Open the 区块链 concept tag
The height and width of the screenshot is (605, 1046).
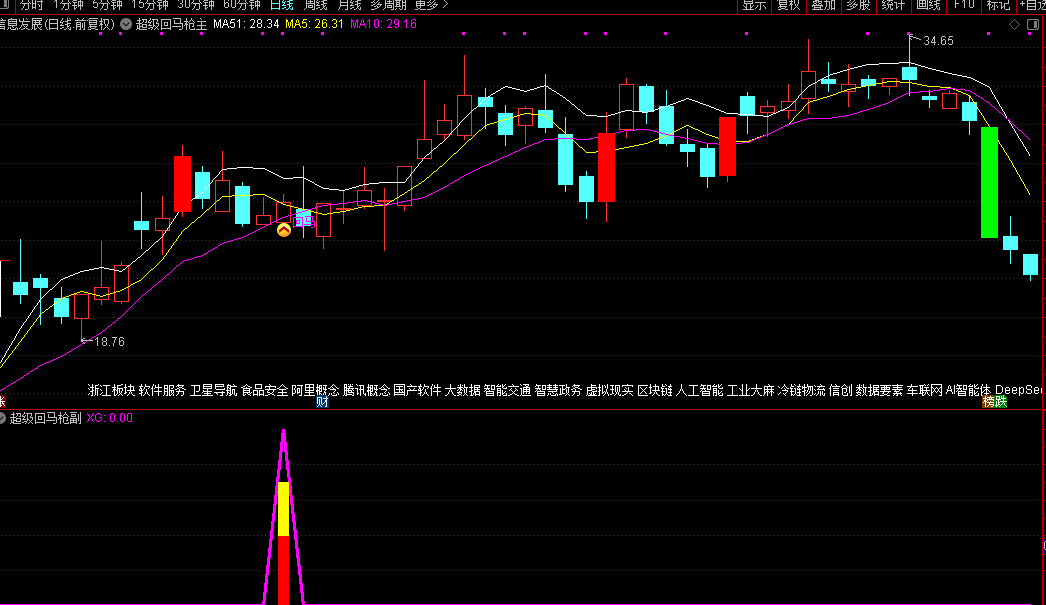coord(655,390)
